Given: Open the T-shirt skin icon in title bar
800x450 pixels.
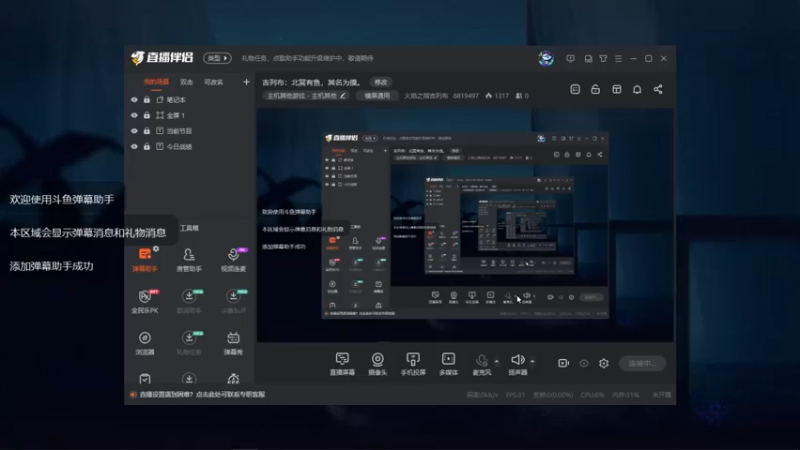Looking at the screenshot, I should point(604,59).
